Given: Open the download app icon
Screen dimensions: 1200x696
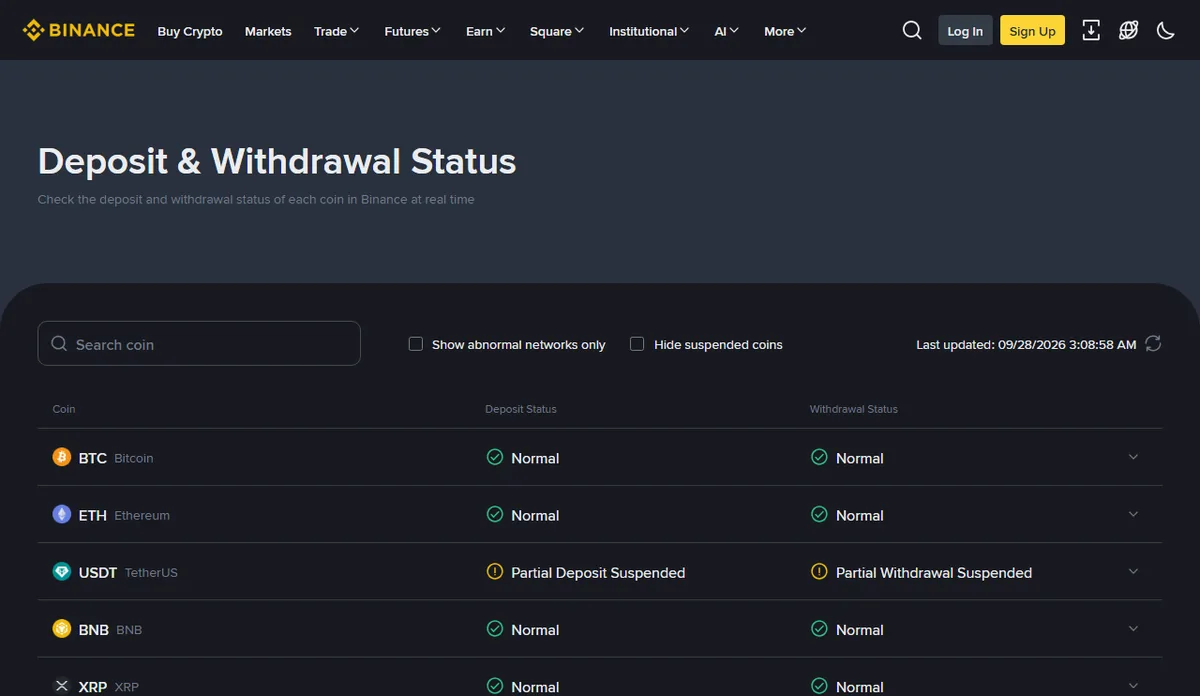Looking at the screenshot, I should point(1091,30).
